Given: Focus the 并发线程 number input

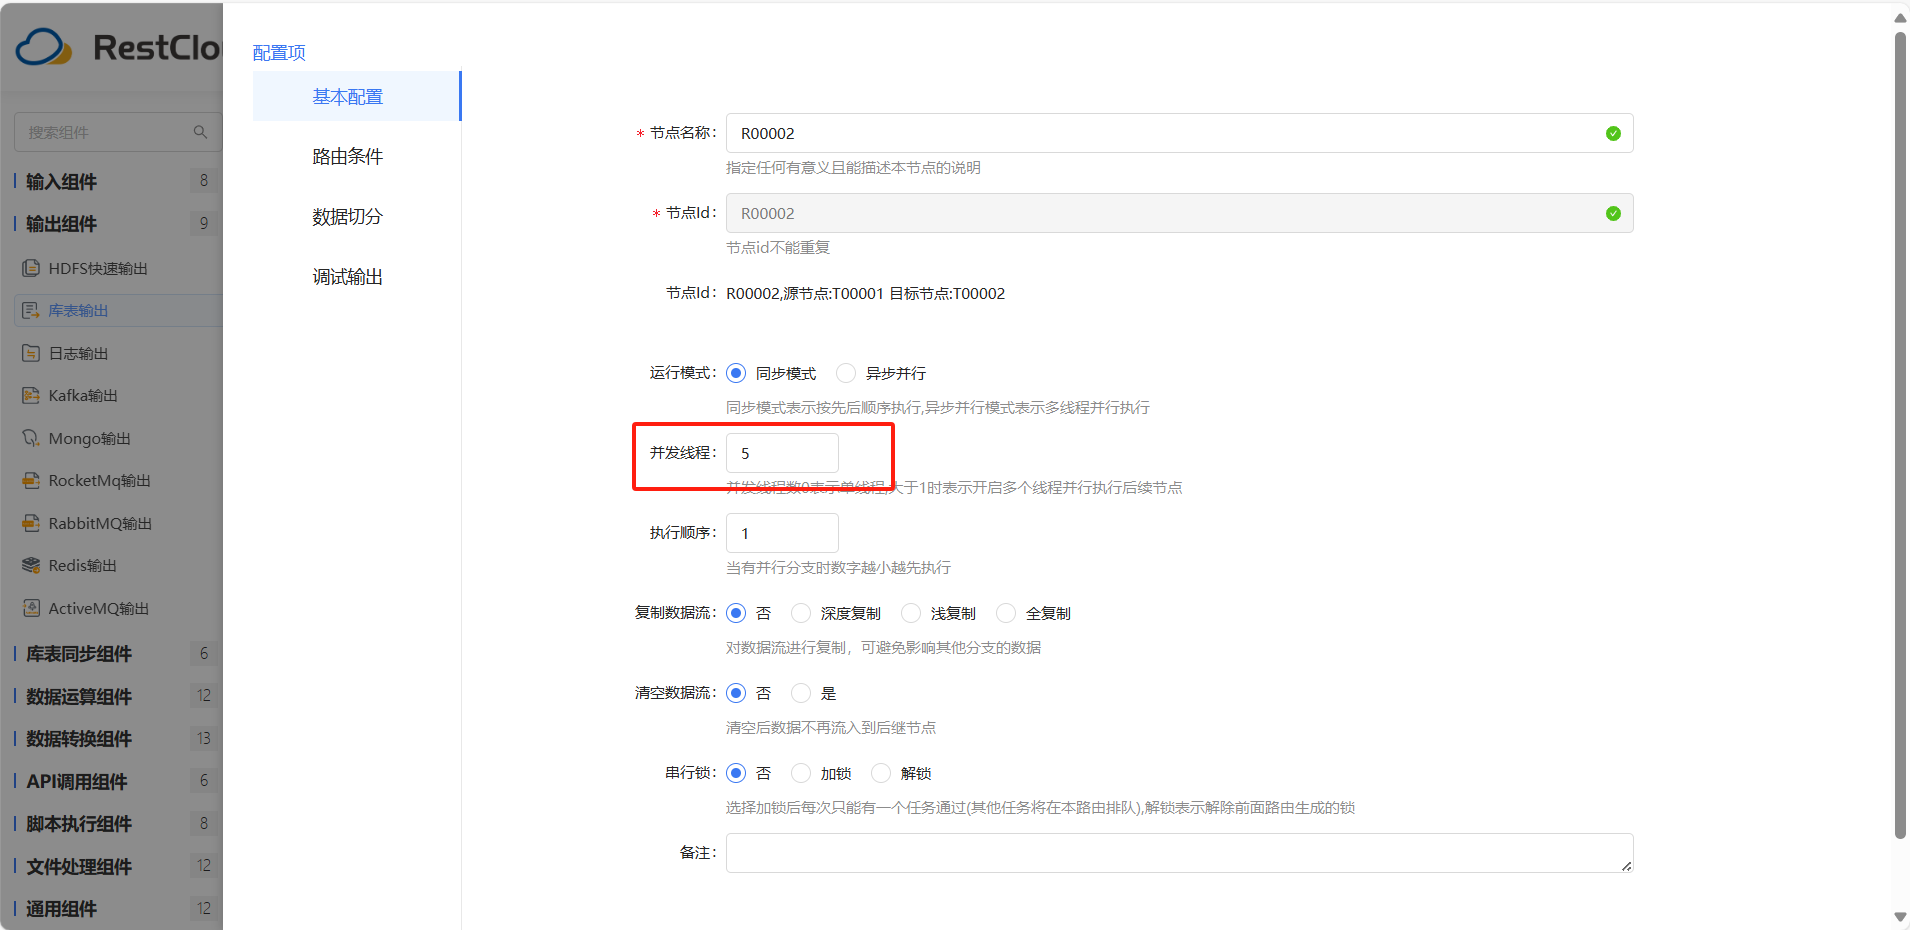Looking at the screenshot, I should pos(782,453).
